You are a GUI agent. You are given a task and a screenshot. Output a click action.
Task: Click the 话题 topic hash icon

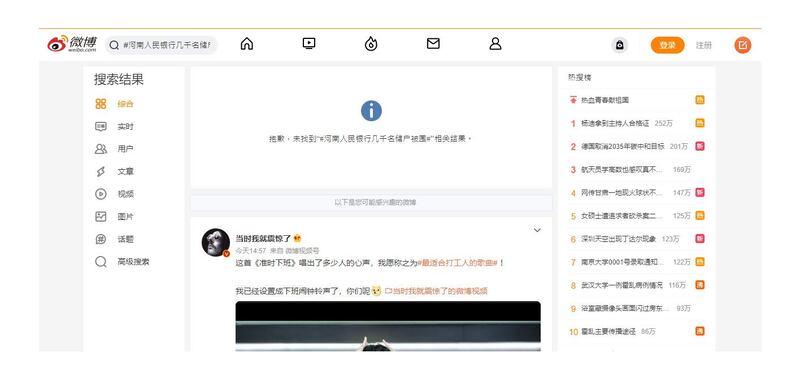pyautogui.click(x=101, y=239)
